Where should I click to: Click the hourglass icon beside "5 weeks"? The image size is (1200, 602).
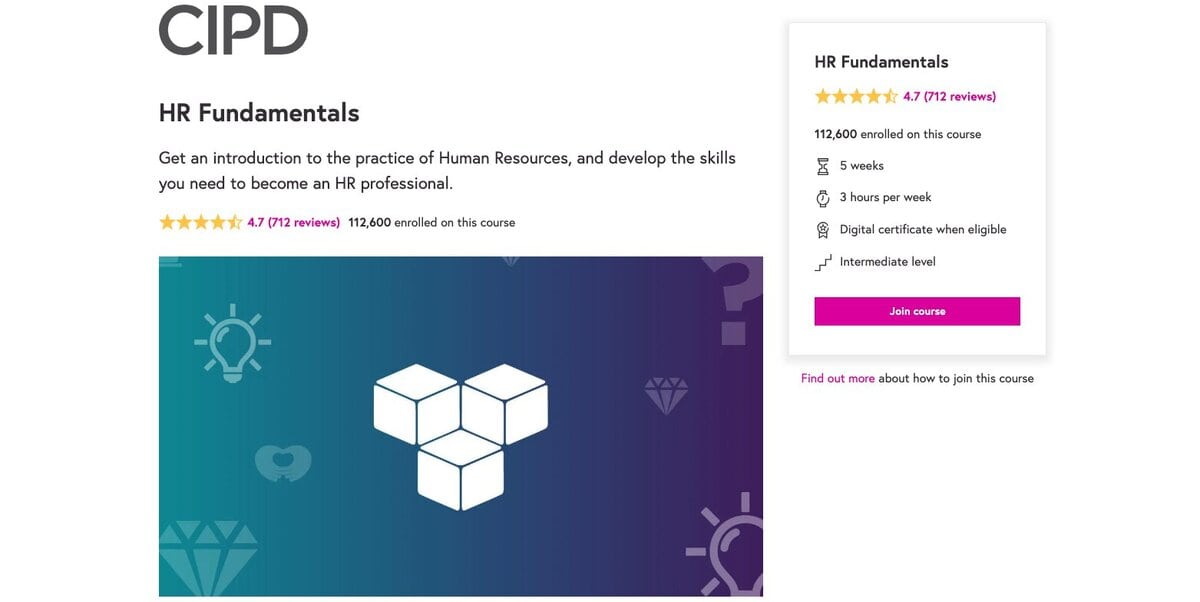click(822, 165)
